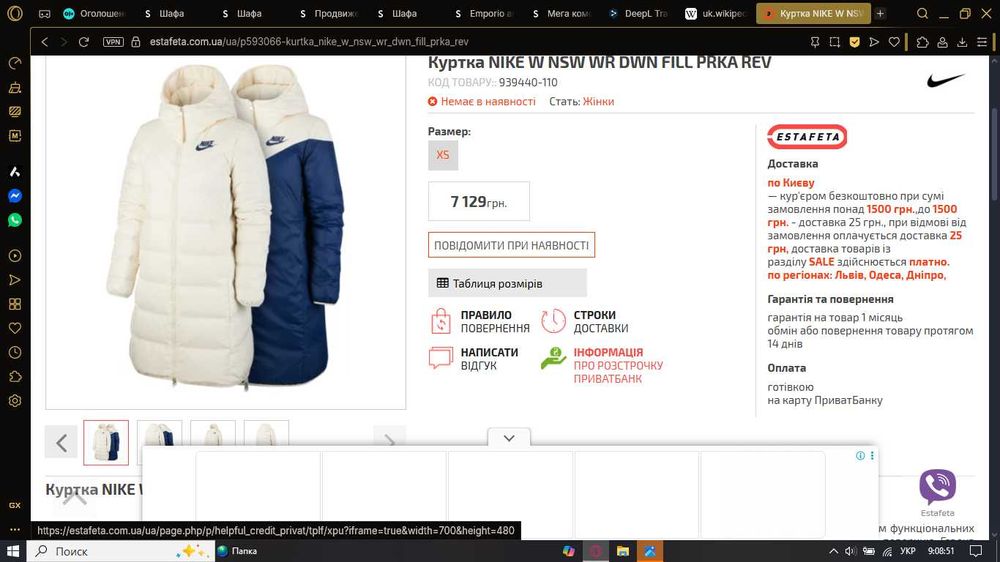
Task: Switch to the Мега ком tab
Action: click(x=562, y=13)
